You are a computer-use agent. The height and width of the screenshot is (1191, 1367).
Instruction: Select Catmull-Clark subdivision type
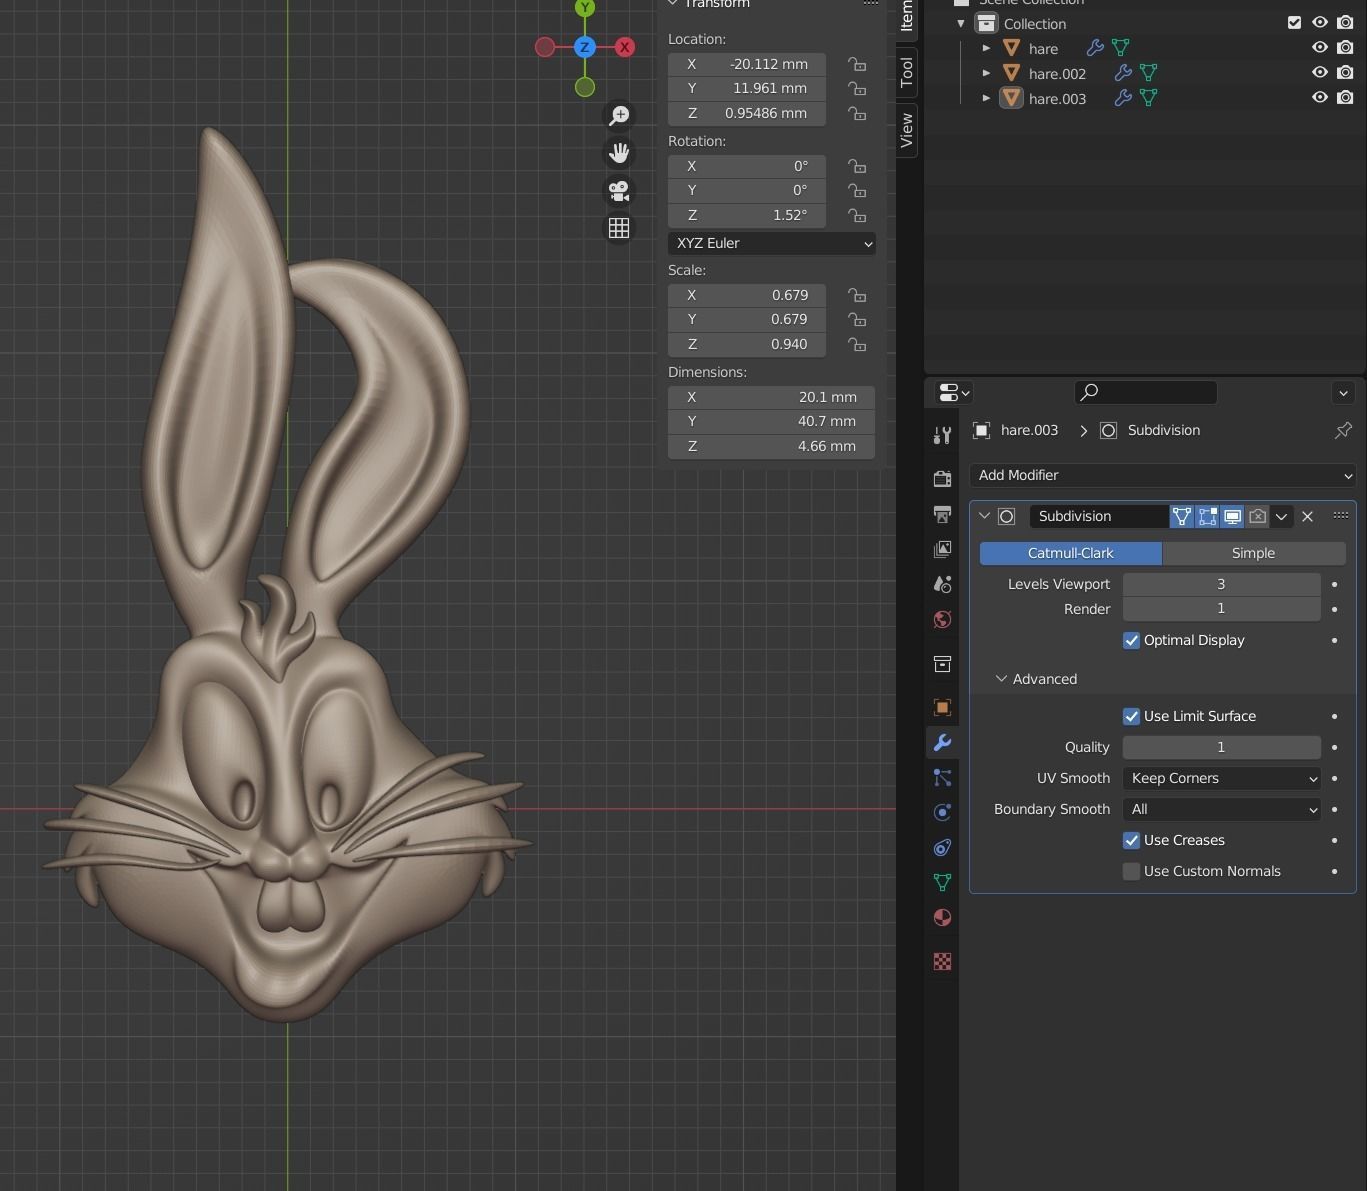pyautogui.click(x=1071, y=553)
